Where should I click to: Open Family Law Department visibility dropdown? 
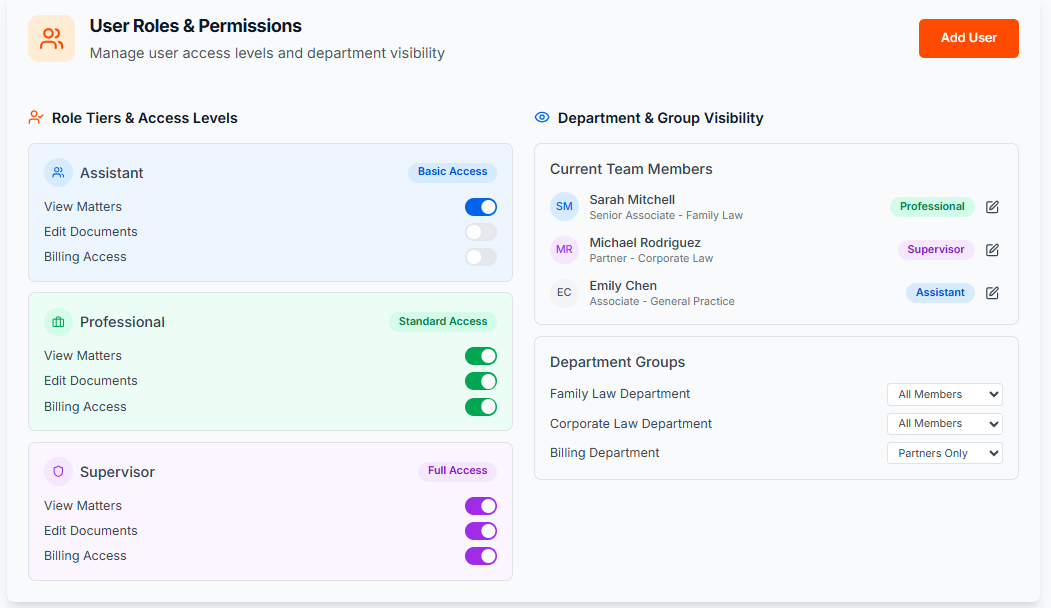tap(944, 395)
